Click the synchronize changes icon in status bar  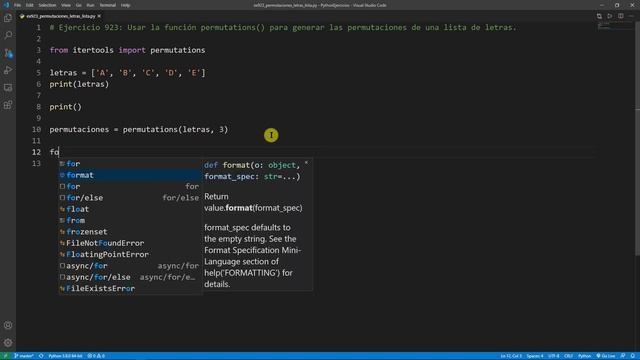[41, 356]
